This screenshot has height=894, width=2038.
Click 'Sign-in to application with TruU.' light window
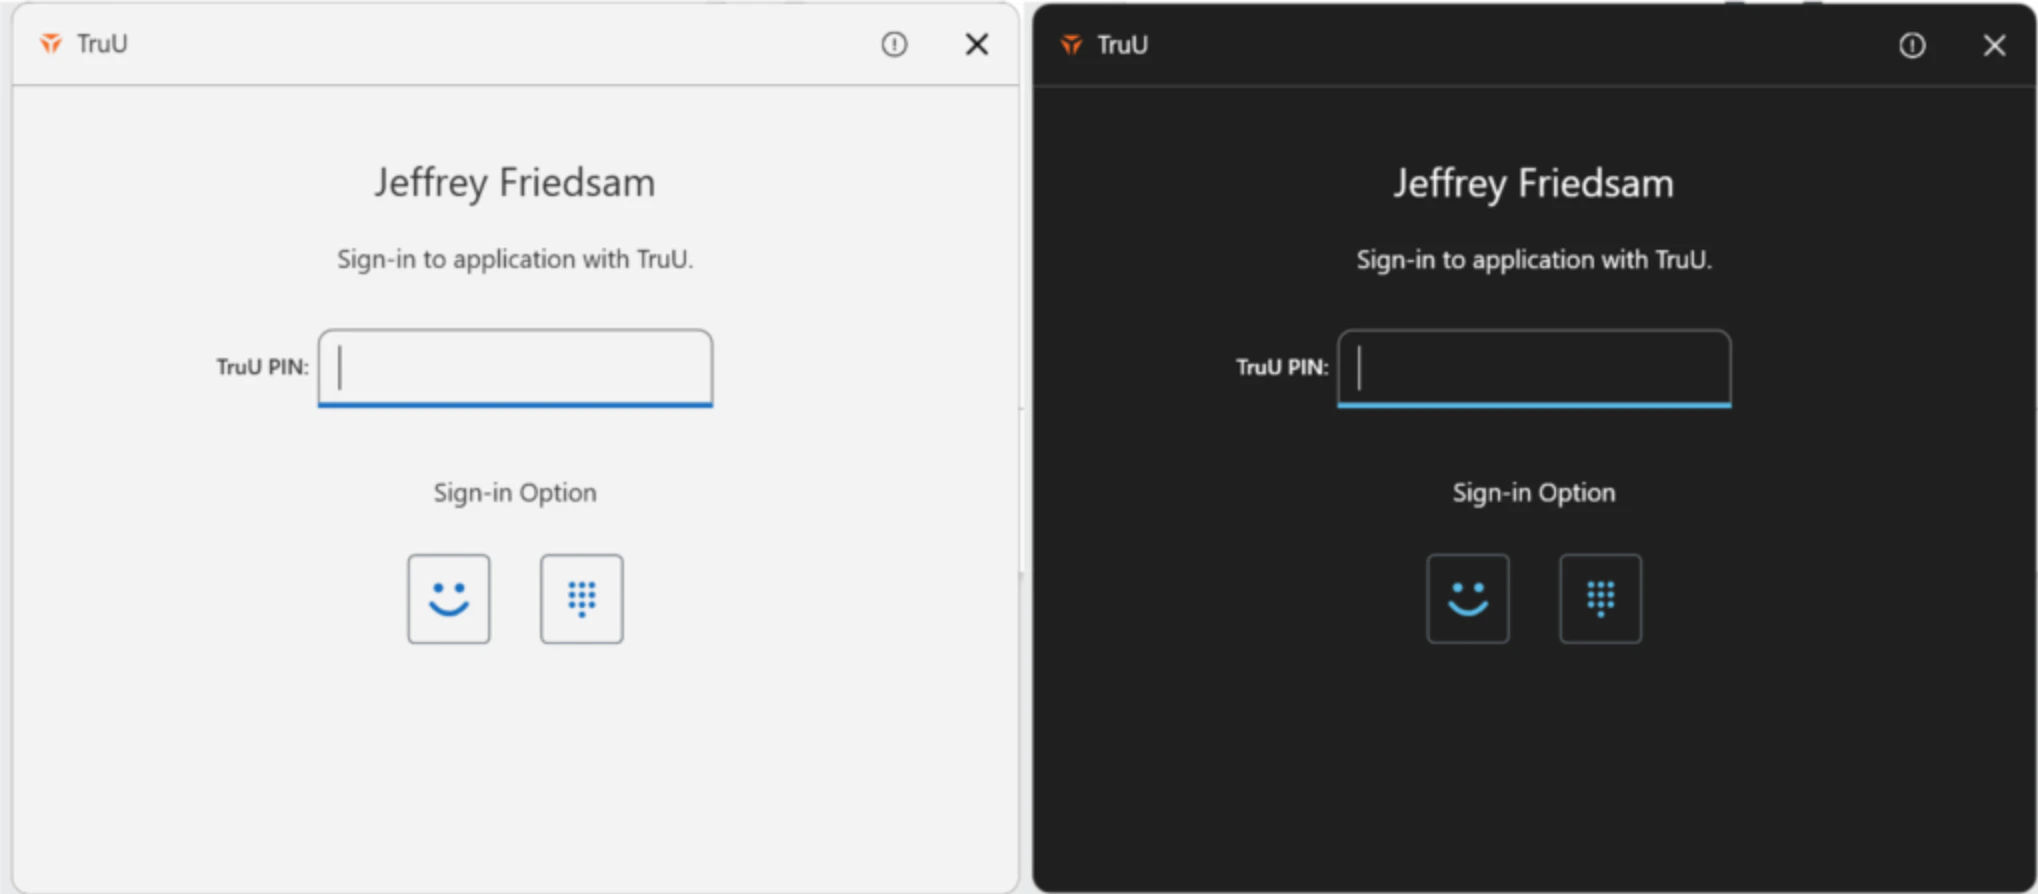pos(515,260)
